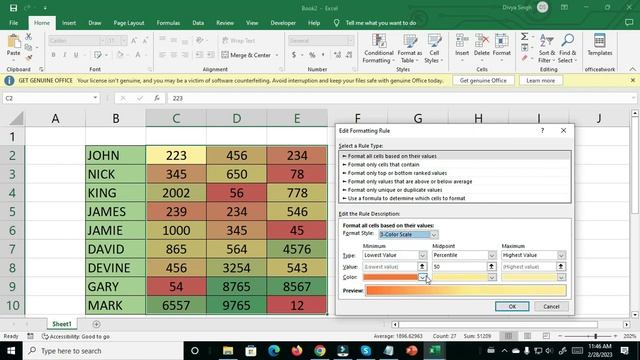This screenshot has width=640, height=360.
Task: Apply accounting dollar number format
Action: (x=294, y=55)
